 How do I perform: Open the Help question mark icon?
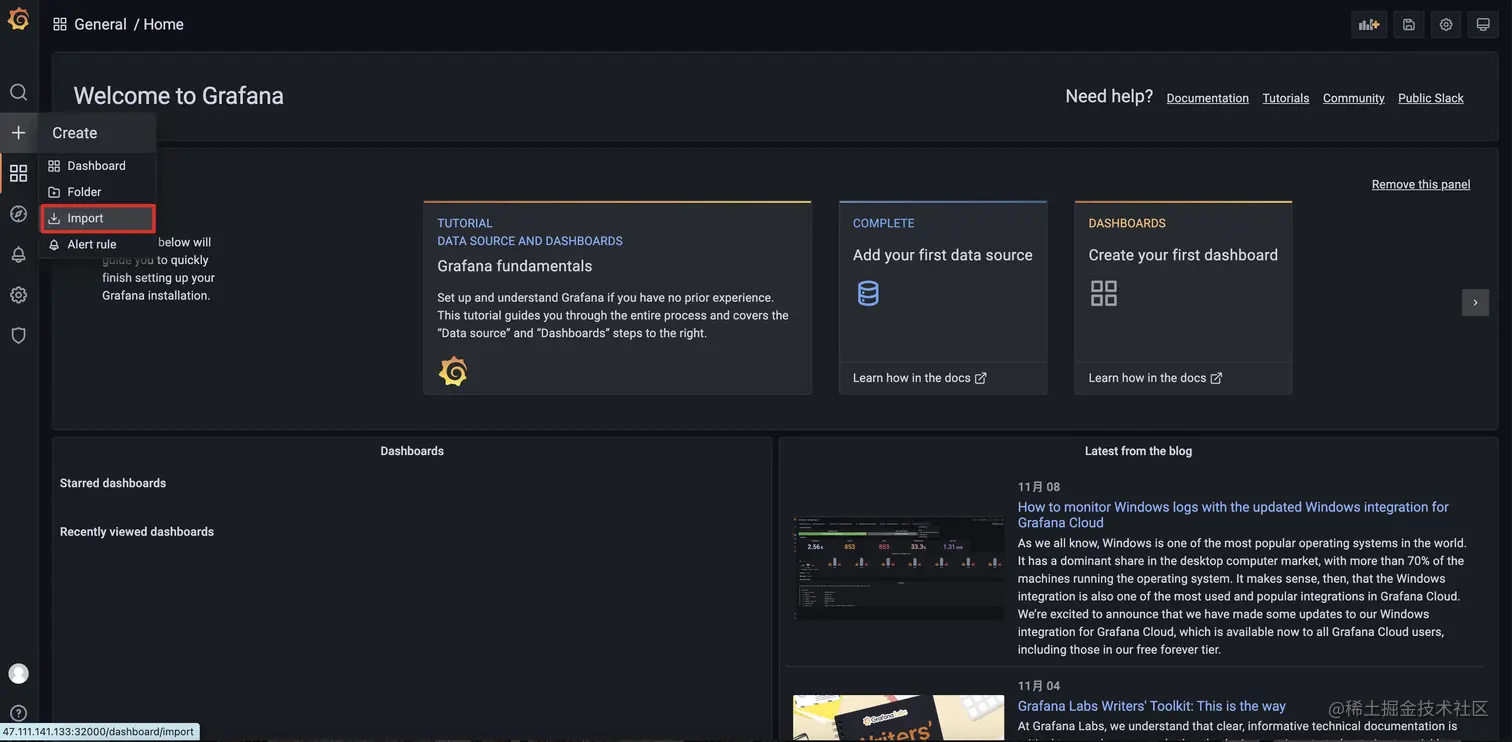18,714
